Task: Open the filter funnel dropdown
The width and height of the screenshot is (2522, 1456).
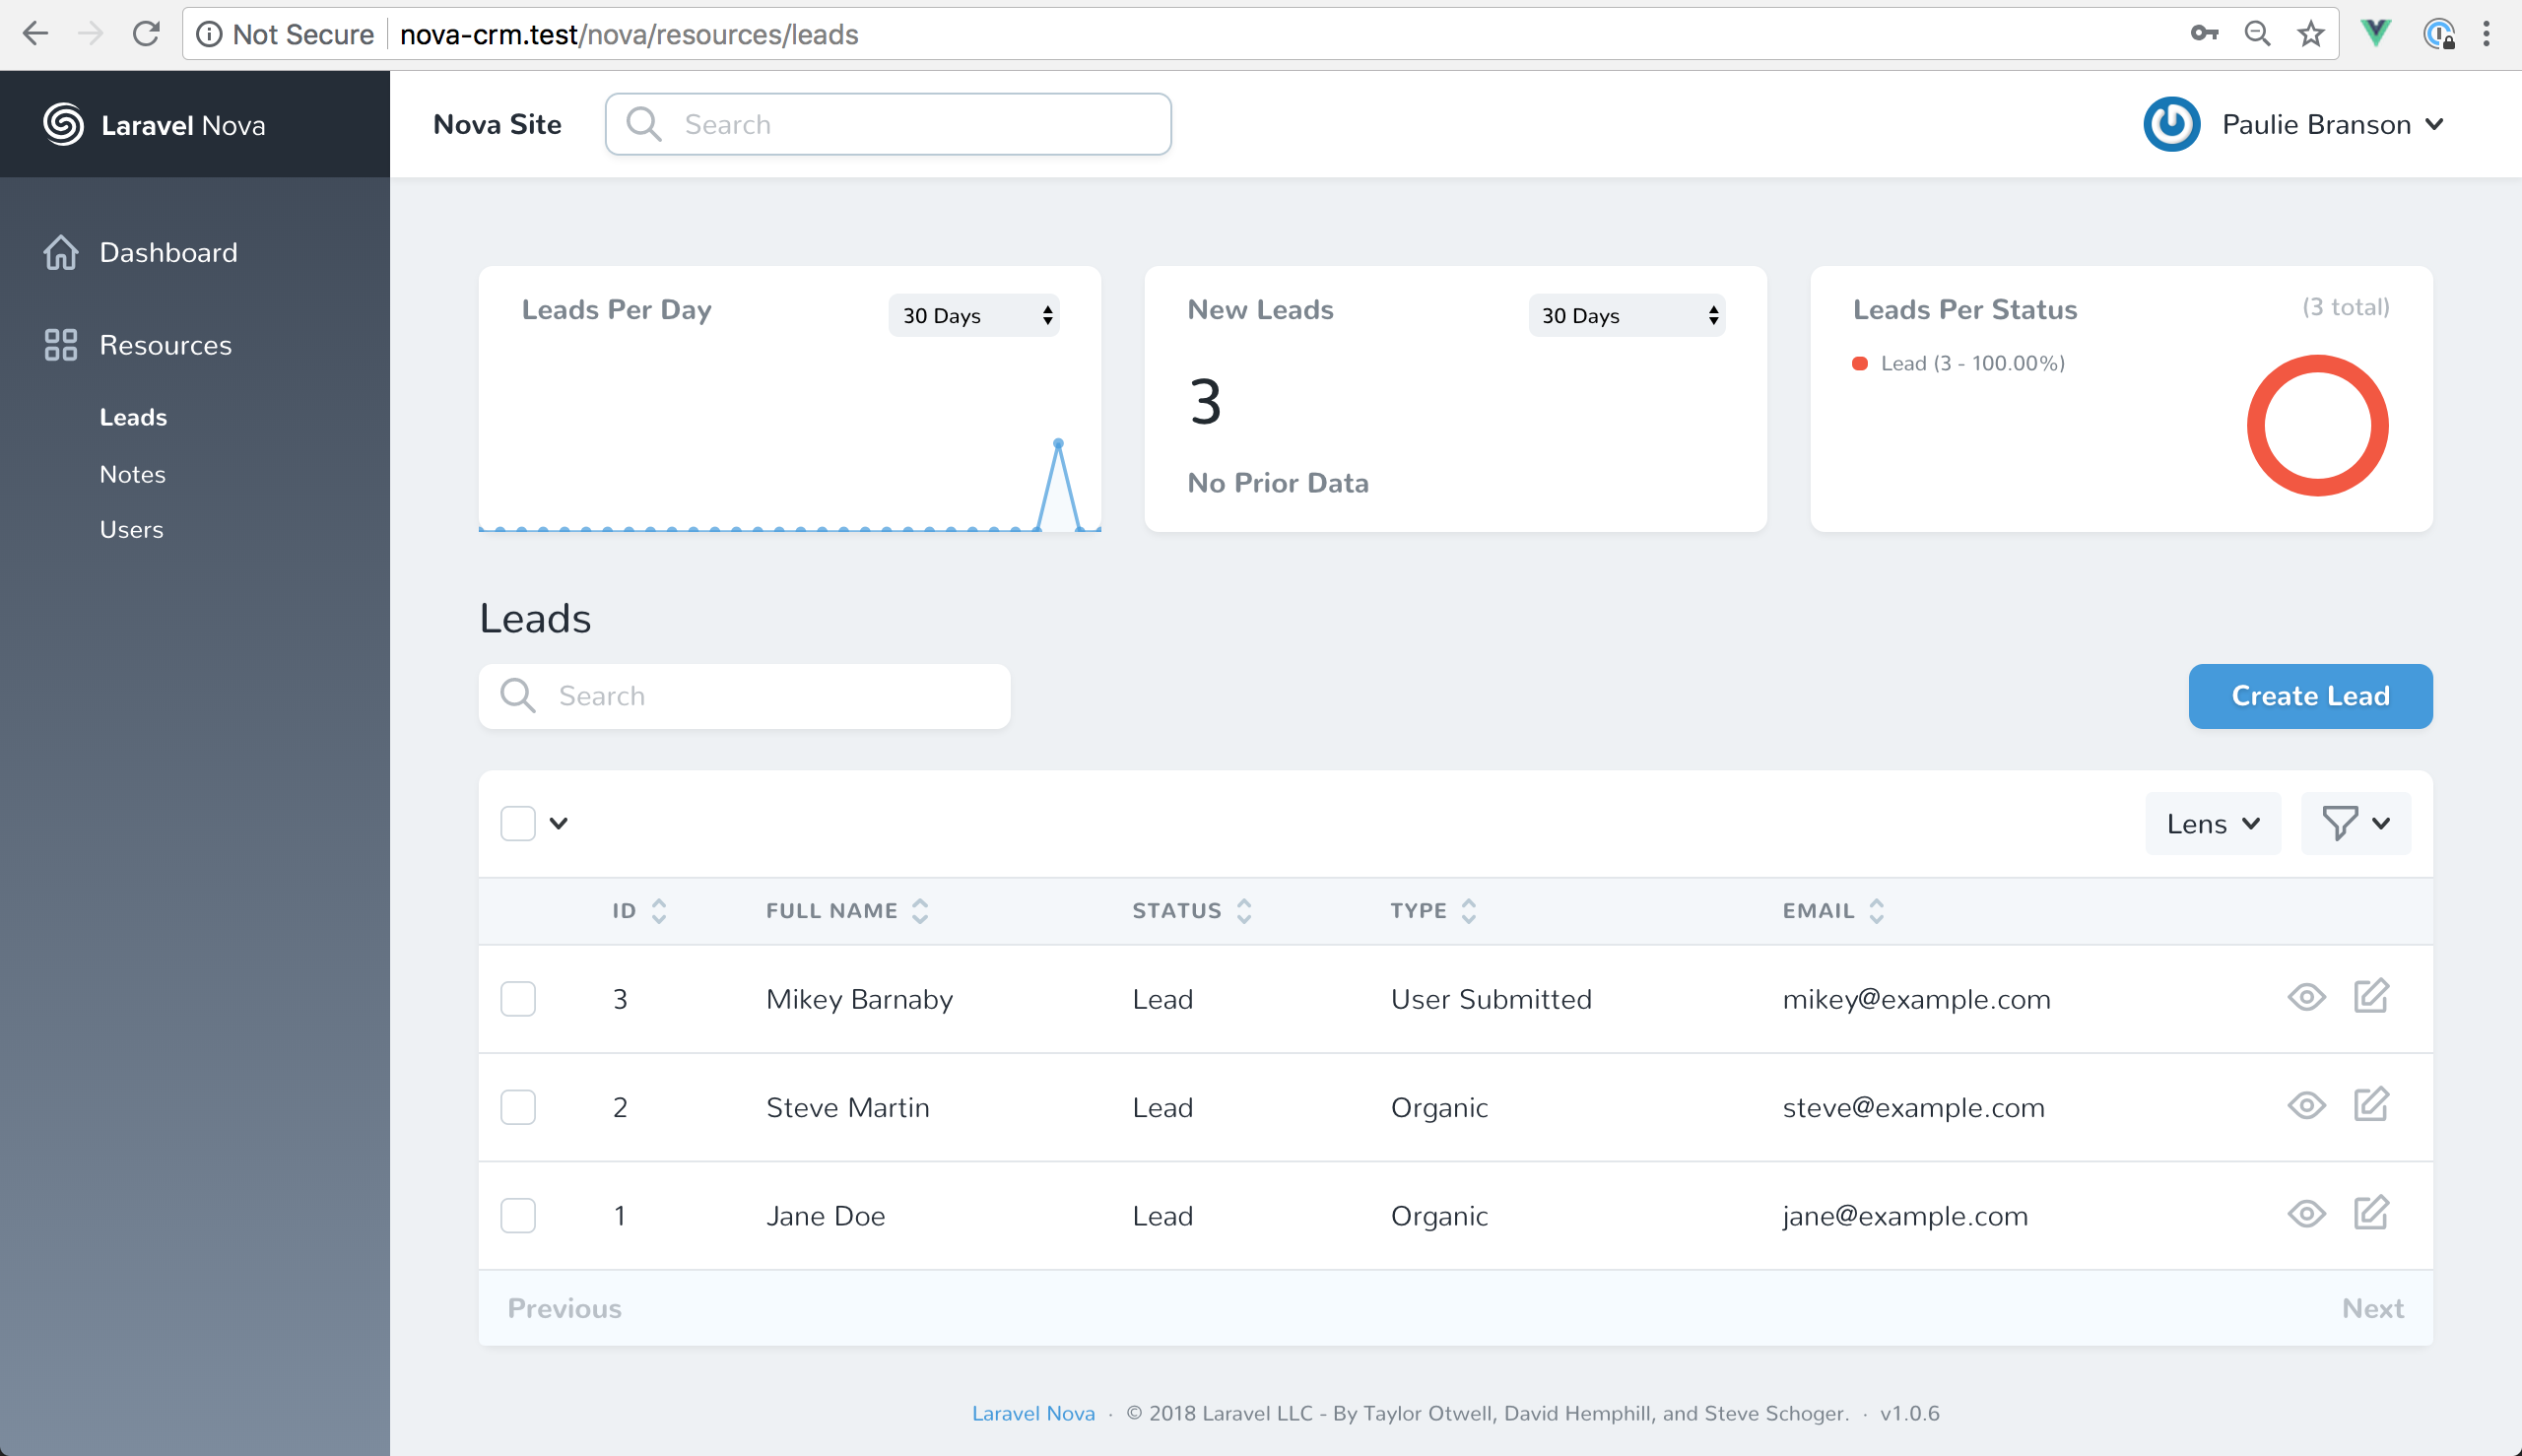Action: pyautogui.click(x=2355, y=823)
